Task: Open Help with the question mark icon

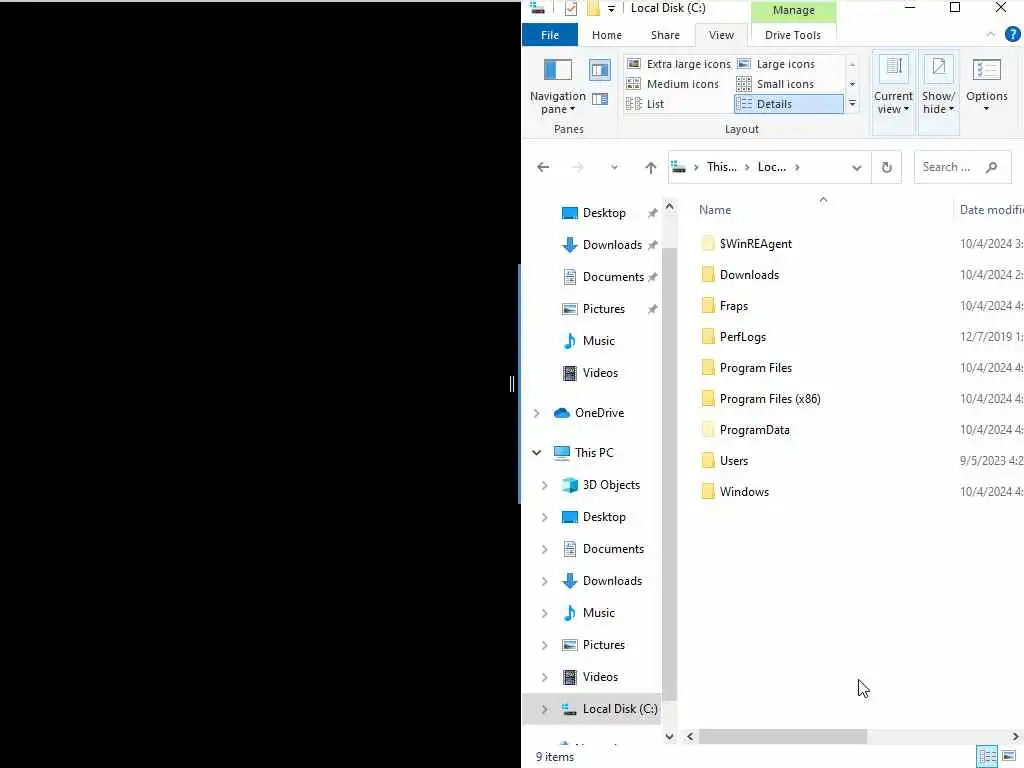Action: tap(1013, 35)
